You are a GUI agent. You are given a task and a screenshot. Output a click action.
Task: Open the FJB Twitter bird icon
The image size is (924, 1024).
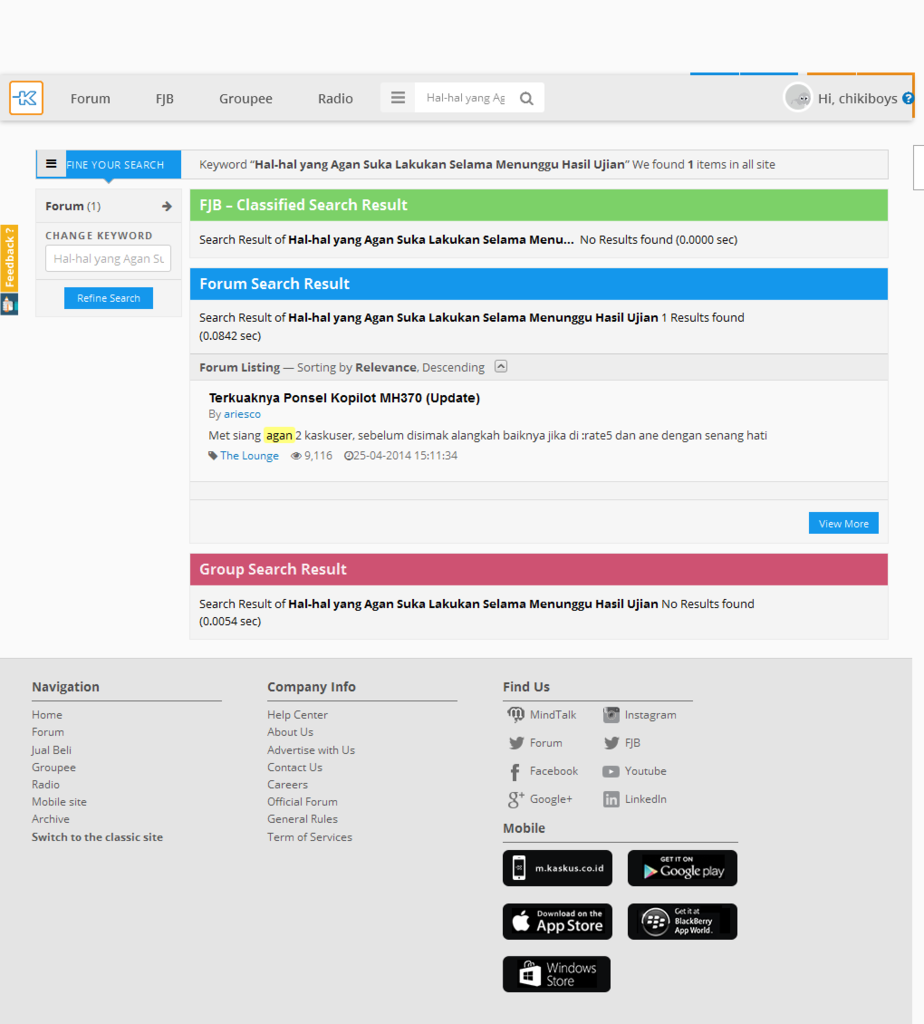coord(611,743)
